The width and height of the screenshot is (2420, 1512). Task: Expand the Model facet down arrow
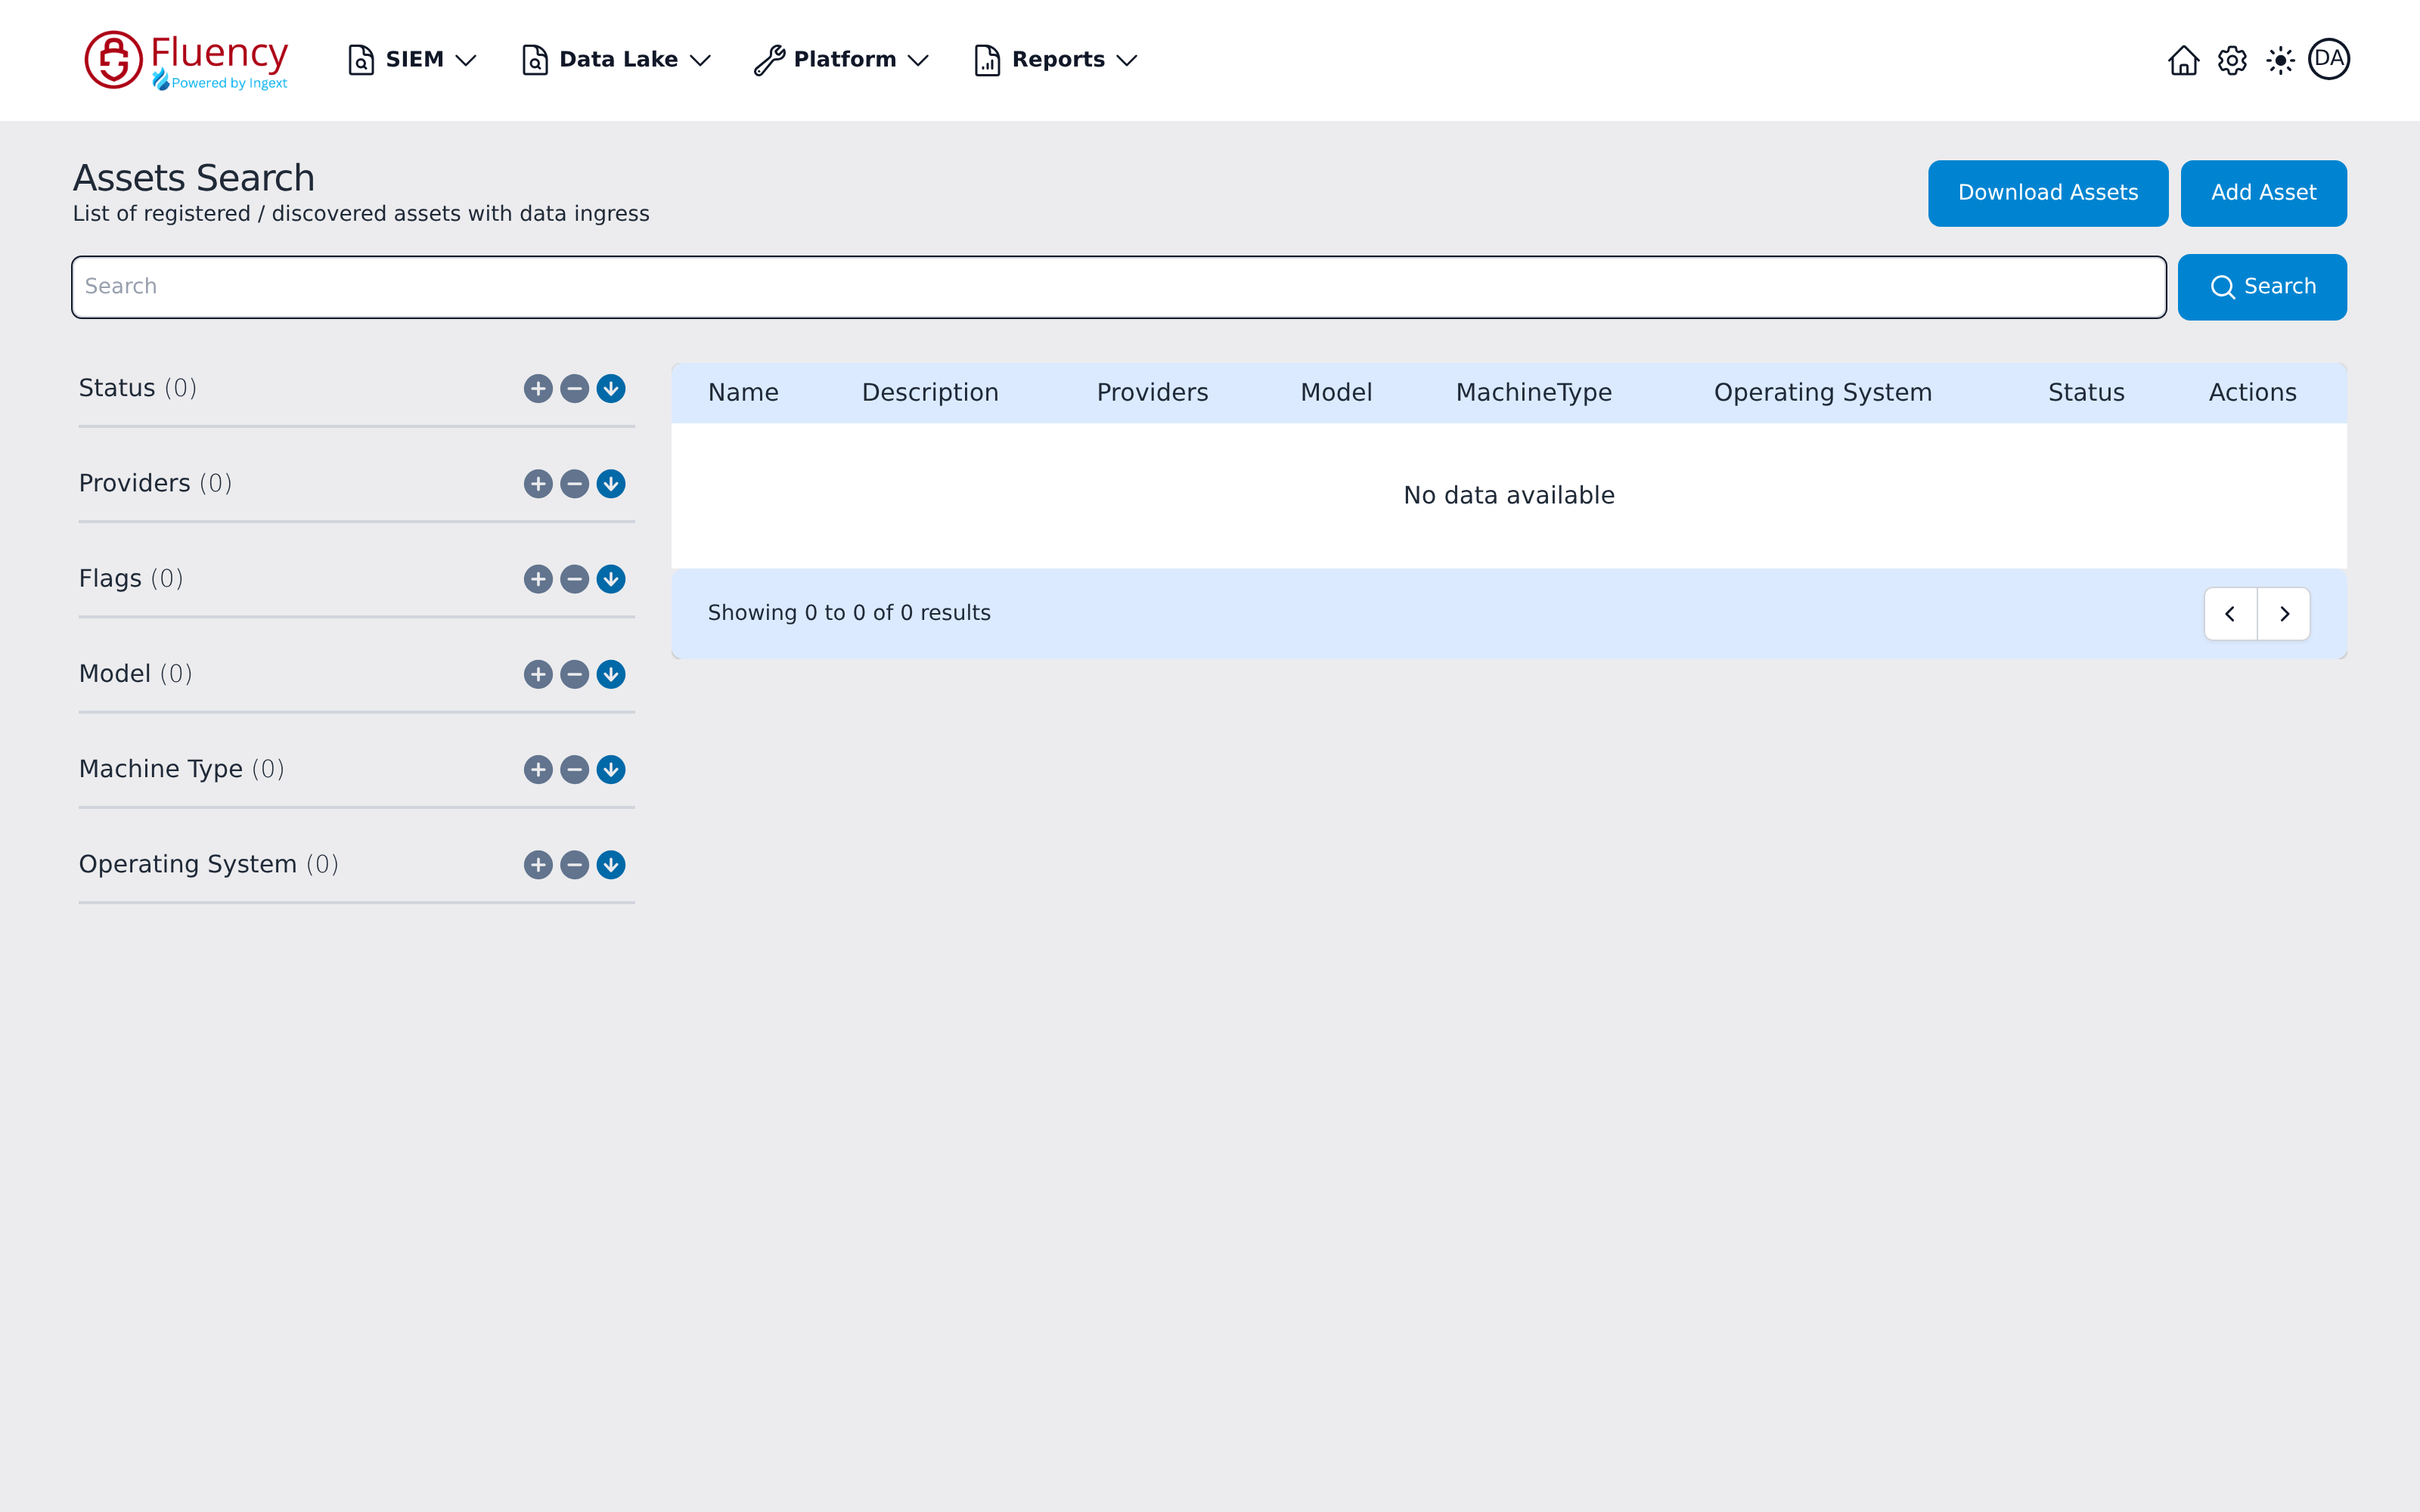pos(611,674)
